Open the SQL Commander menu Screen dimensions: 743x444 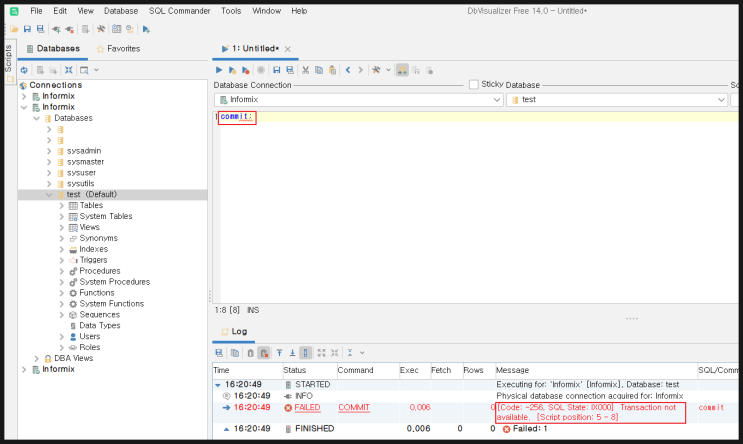(179, 11)
